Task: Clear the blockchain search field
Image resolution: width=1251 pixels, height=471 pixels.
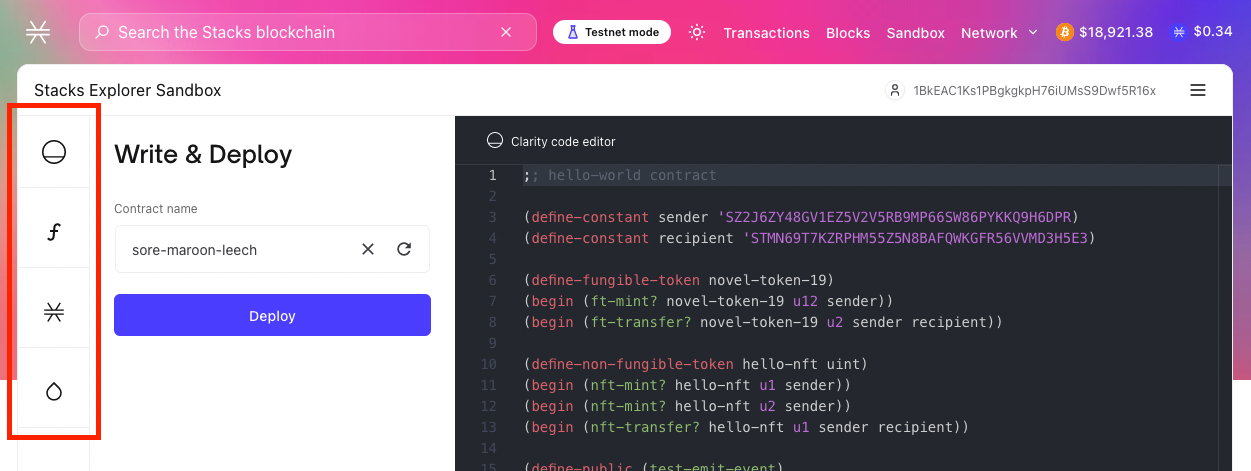Action: (x=506, y=32)
